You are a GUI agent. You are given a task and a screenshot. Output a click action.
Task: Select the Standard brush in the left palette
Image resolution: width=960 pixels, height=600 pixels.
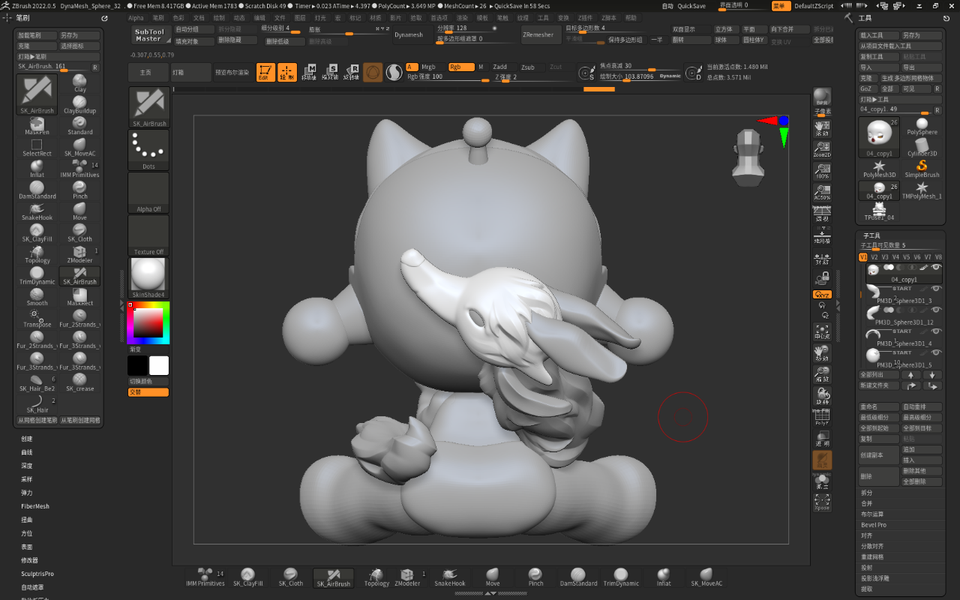pyautogui.click(x=80, y=126)
